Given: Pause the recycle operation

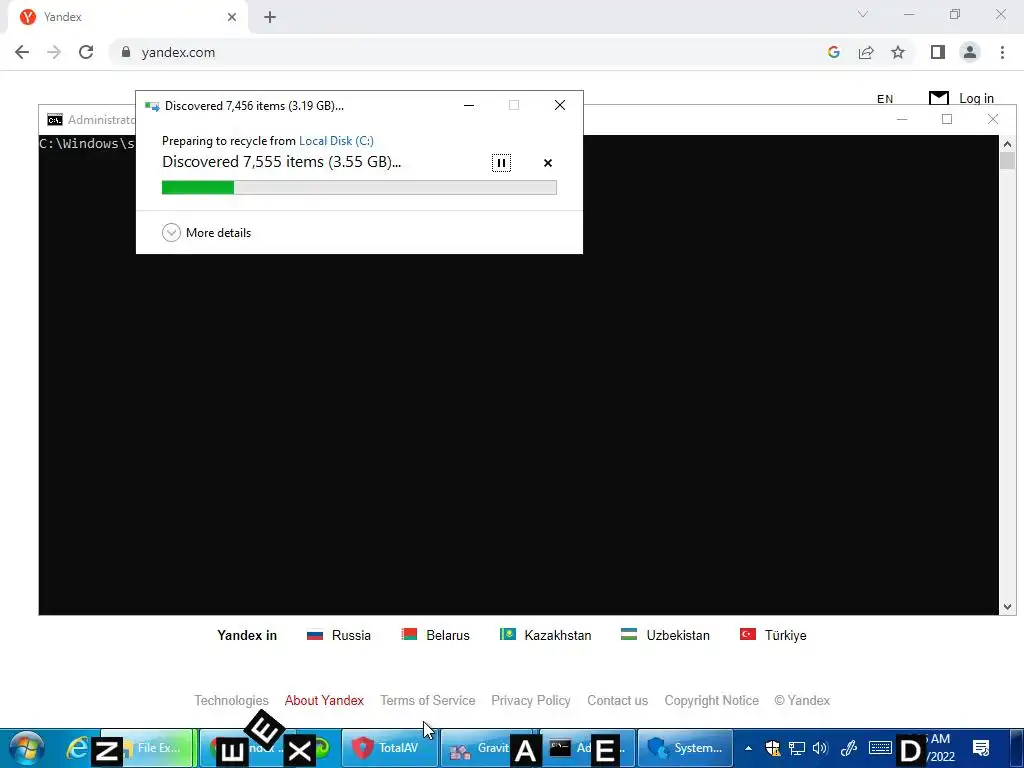Looking at the screenshot, I should coord(501,163).
